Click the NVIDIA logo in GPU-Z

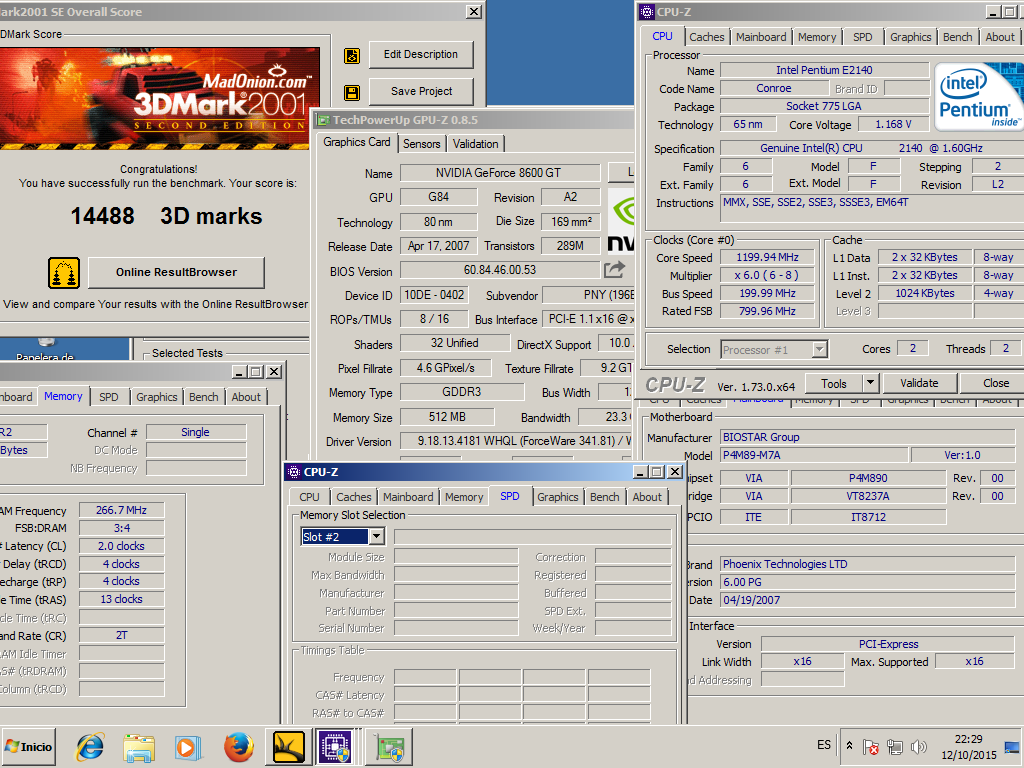click(x=620, y=220)
